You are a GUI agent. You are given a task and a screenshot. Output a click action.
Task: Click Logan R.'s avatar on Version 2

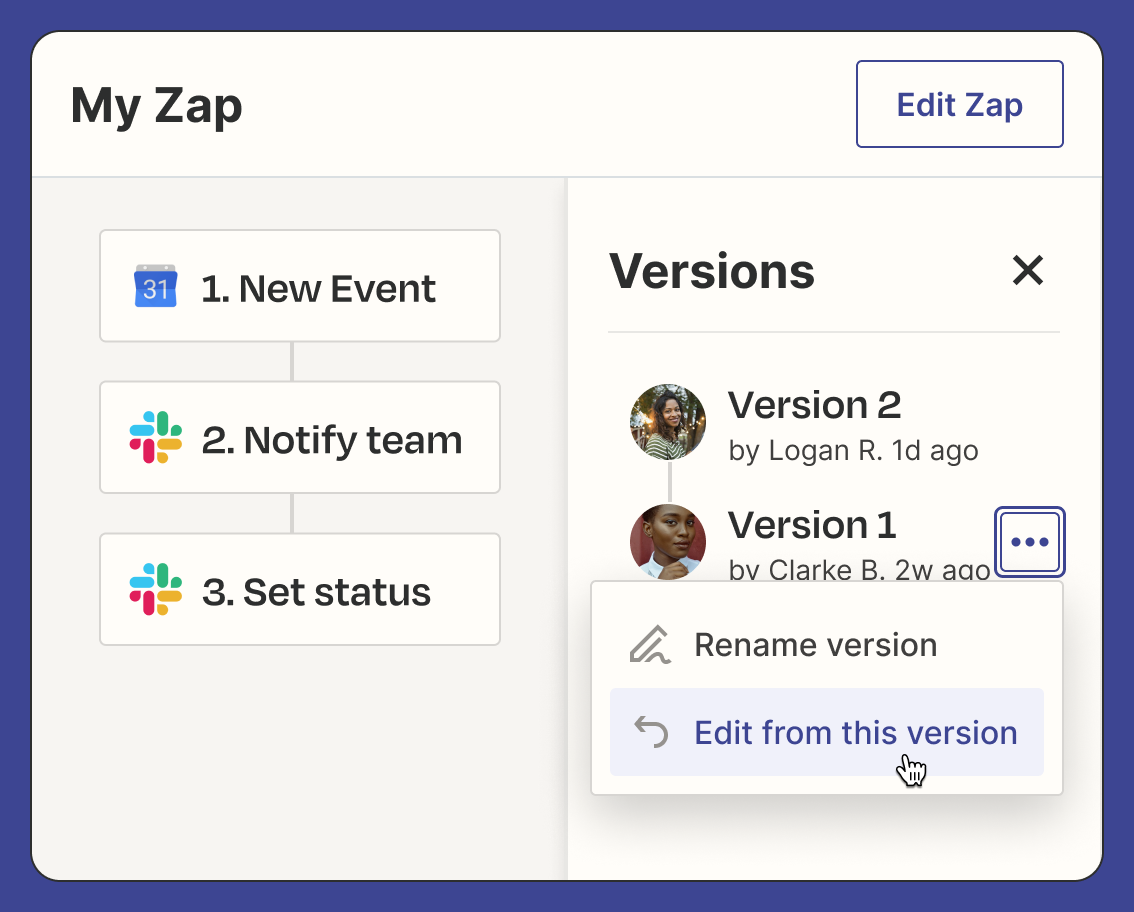tap(668, 421)
